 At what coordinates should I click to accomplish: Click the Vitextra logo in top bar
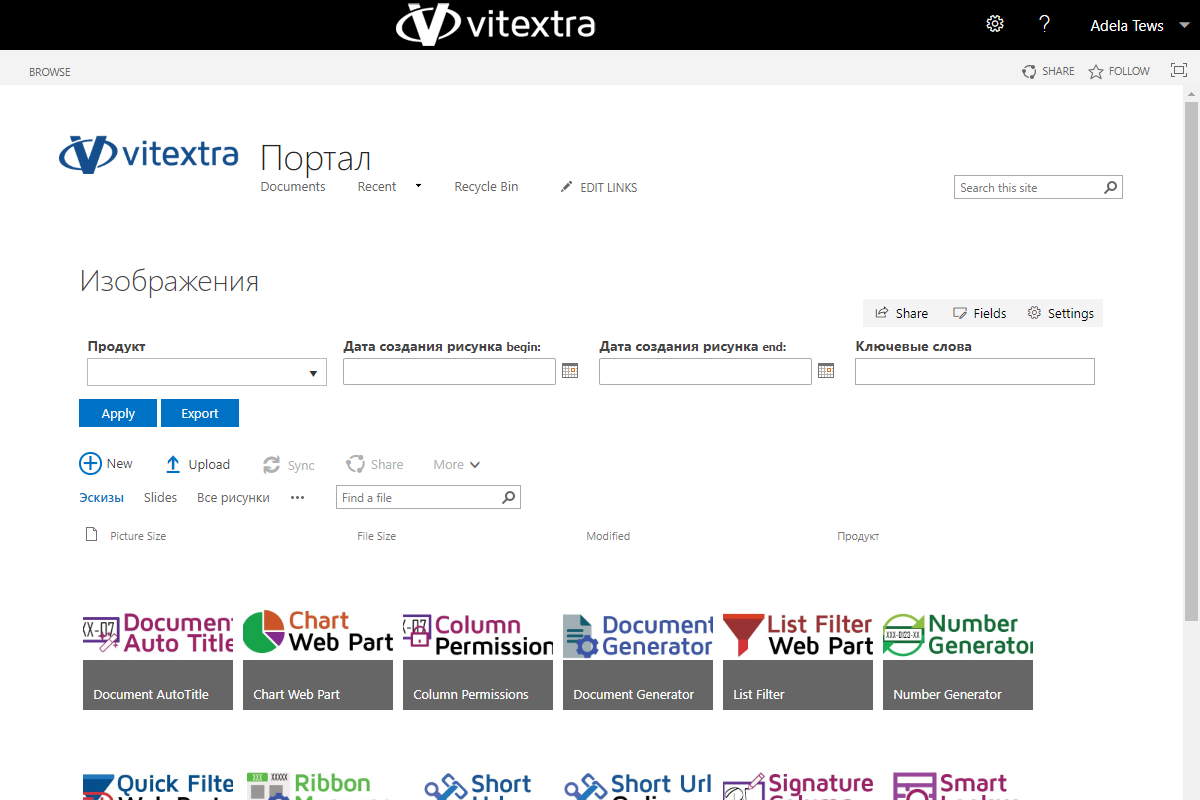496,24
